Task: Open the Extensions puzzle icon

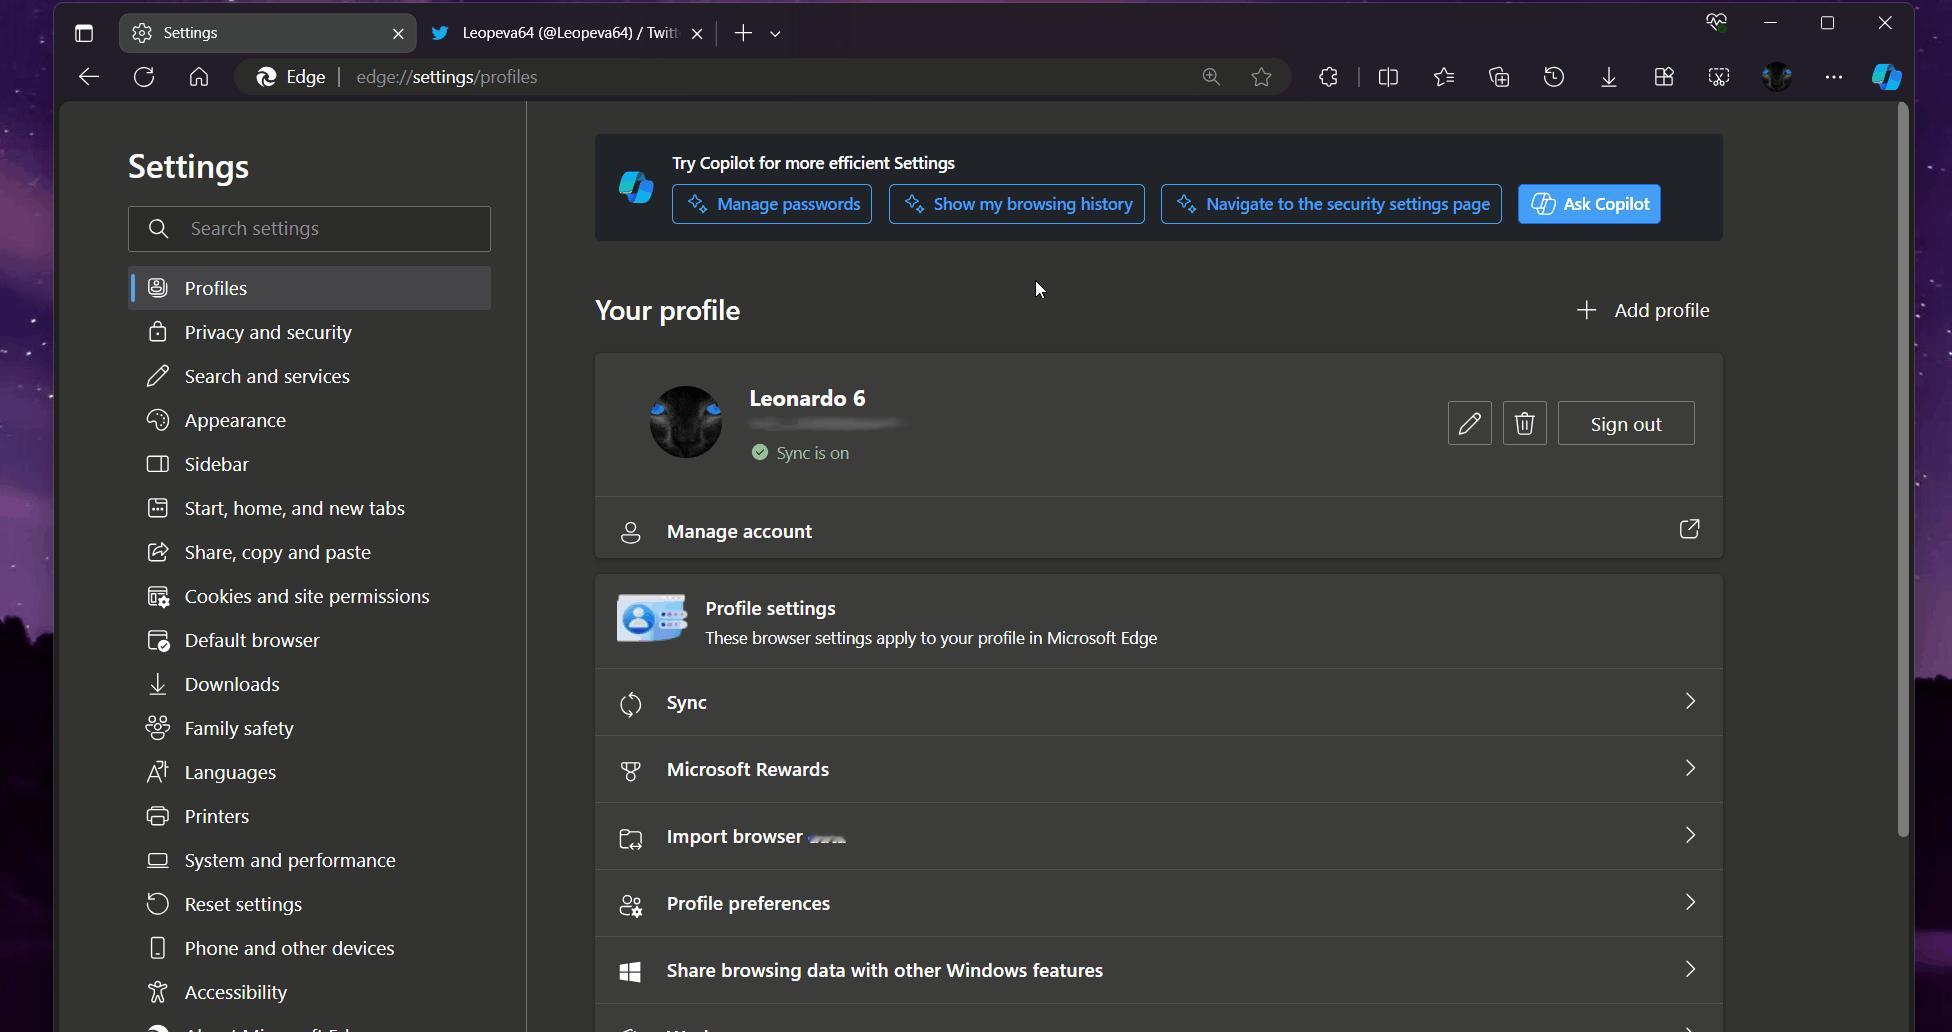Action: [x=1328, y=77]
